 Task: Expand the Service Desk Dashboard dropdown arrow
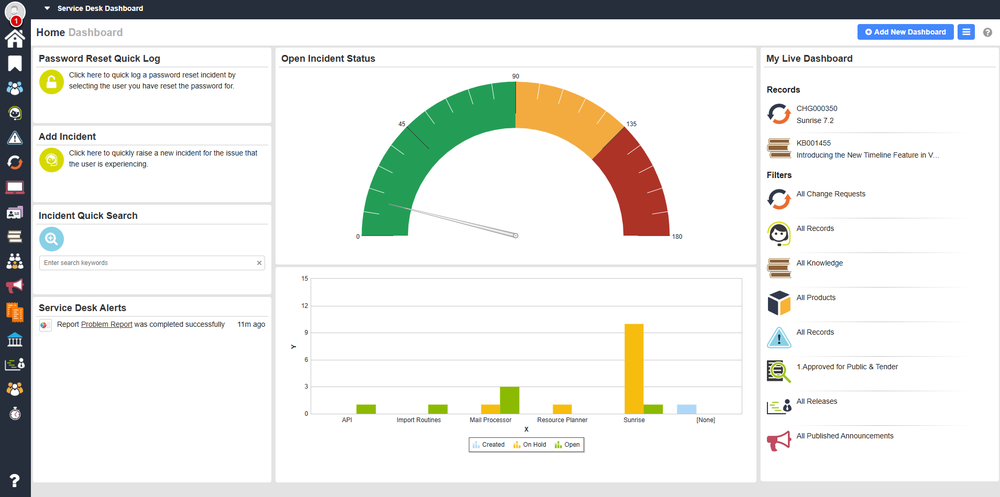pos(47,9)
